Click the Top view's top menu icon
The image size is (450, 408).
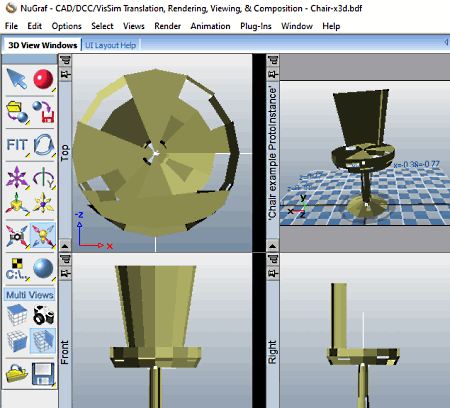pyautogui.click(x=65, y=60)
